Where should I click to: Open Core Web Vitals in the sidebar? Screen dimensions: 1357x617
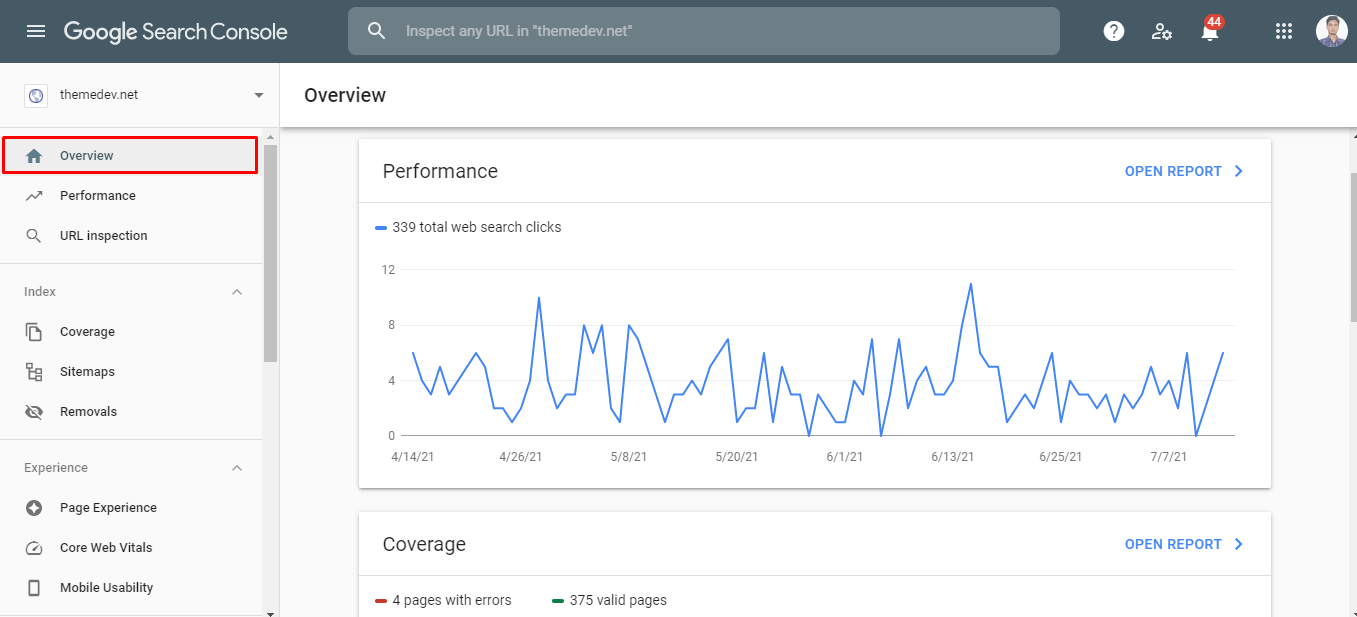tap(131, 548)
